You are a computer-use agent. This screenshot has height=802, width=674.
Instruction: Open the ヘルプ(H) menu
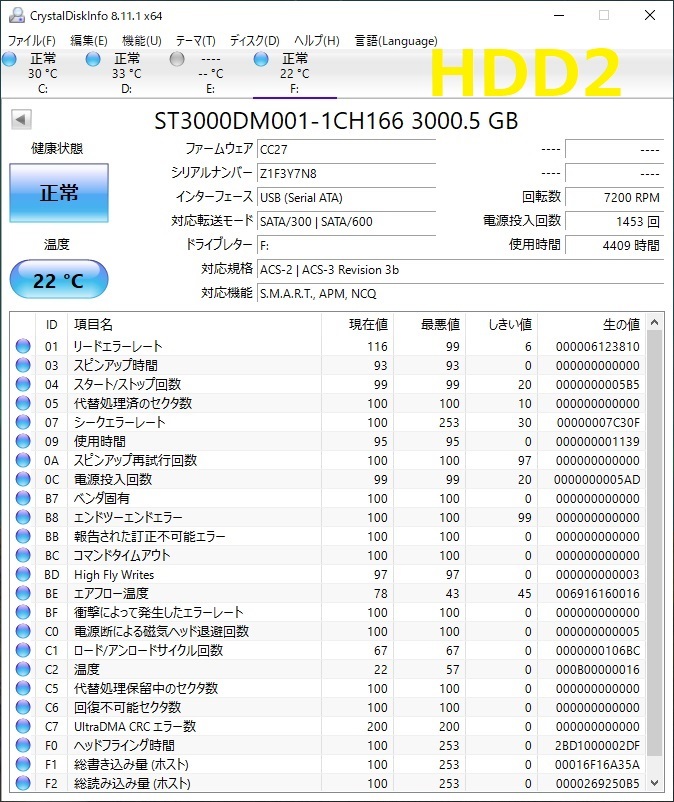pyautogui.click(x=317, y=40)
